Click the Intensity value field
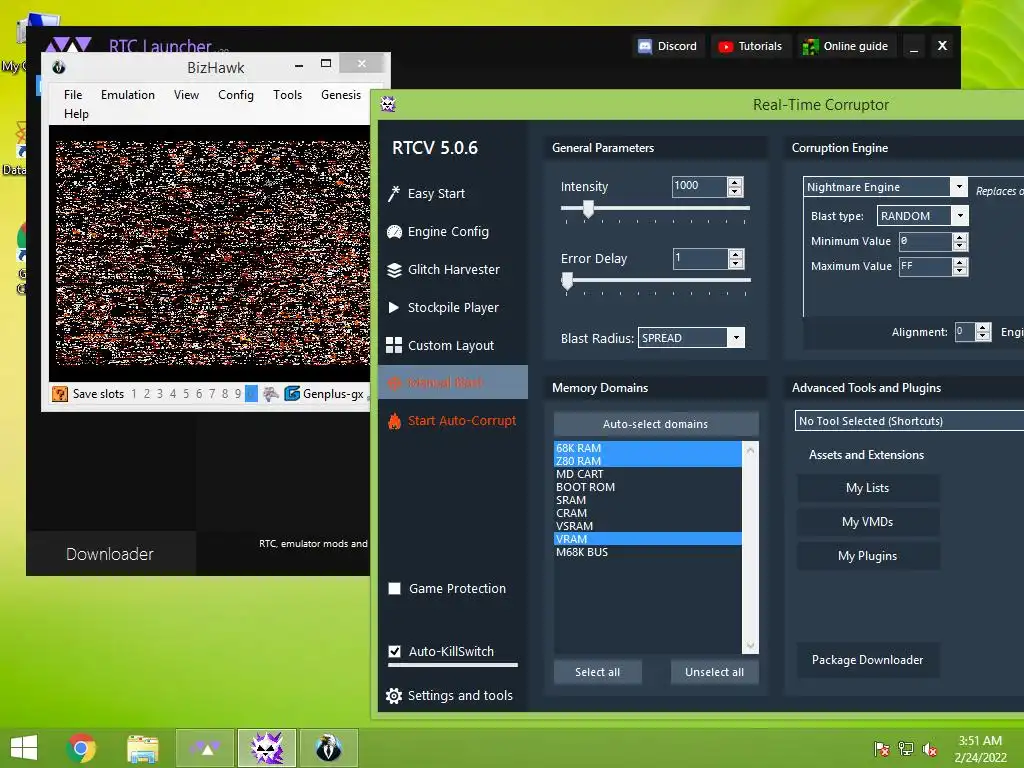Image resolution: width=1024 pixels, height=768 pixels. pyautogui.click(x=699, y=187)
